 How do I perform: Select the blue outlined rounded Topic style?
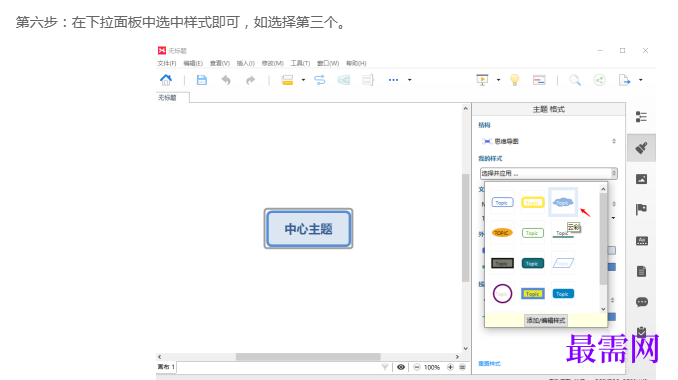[x=502, y=202]
